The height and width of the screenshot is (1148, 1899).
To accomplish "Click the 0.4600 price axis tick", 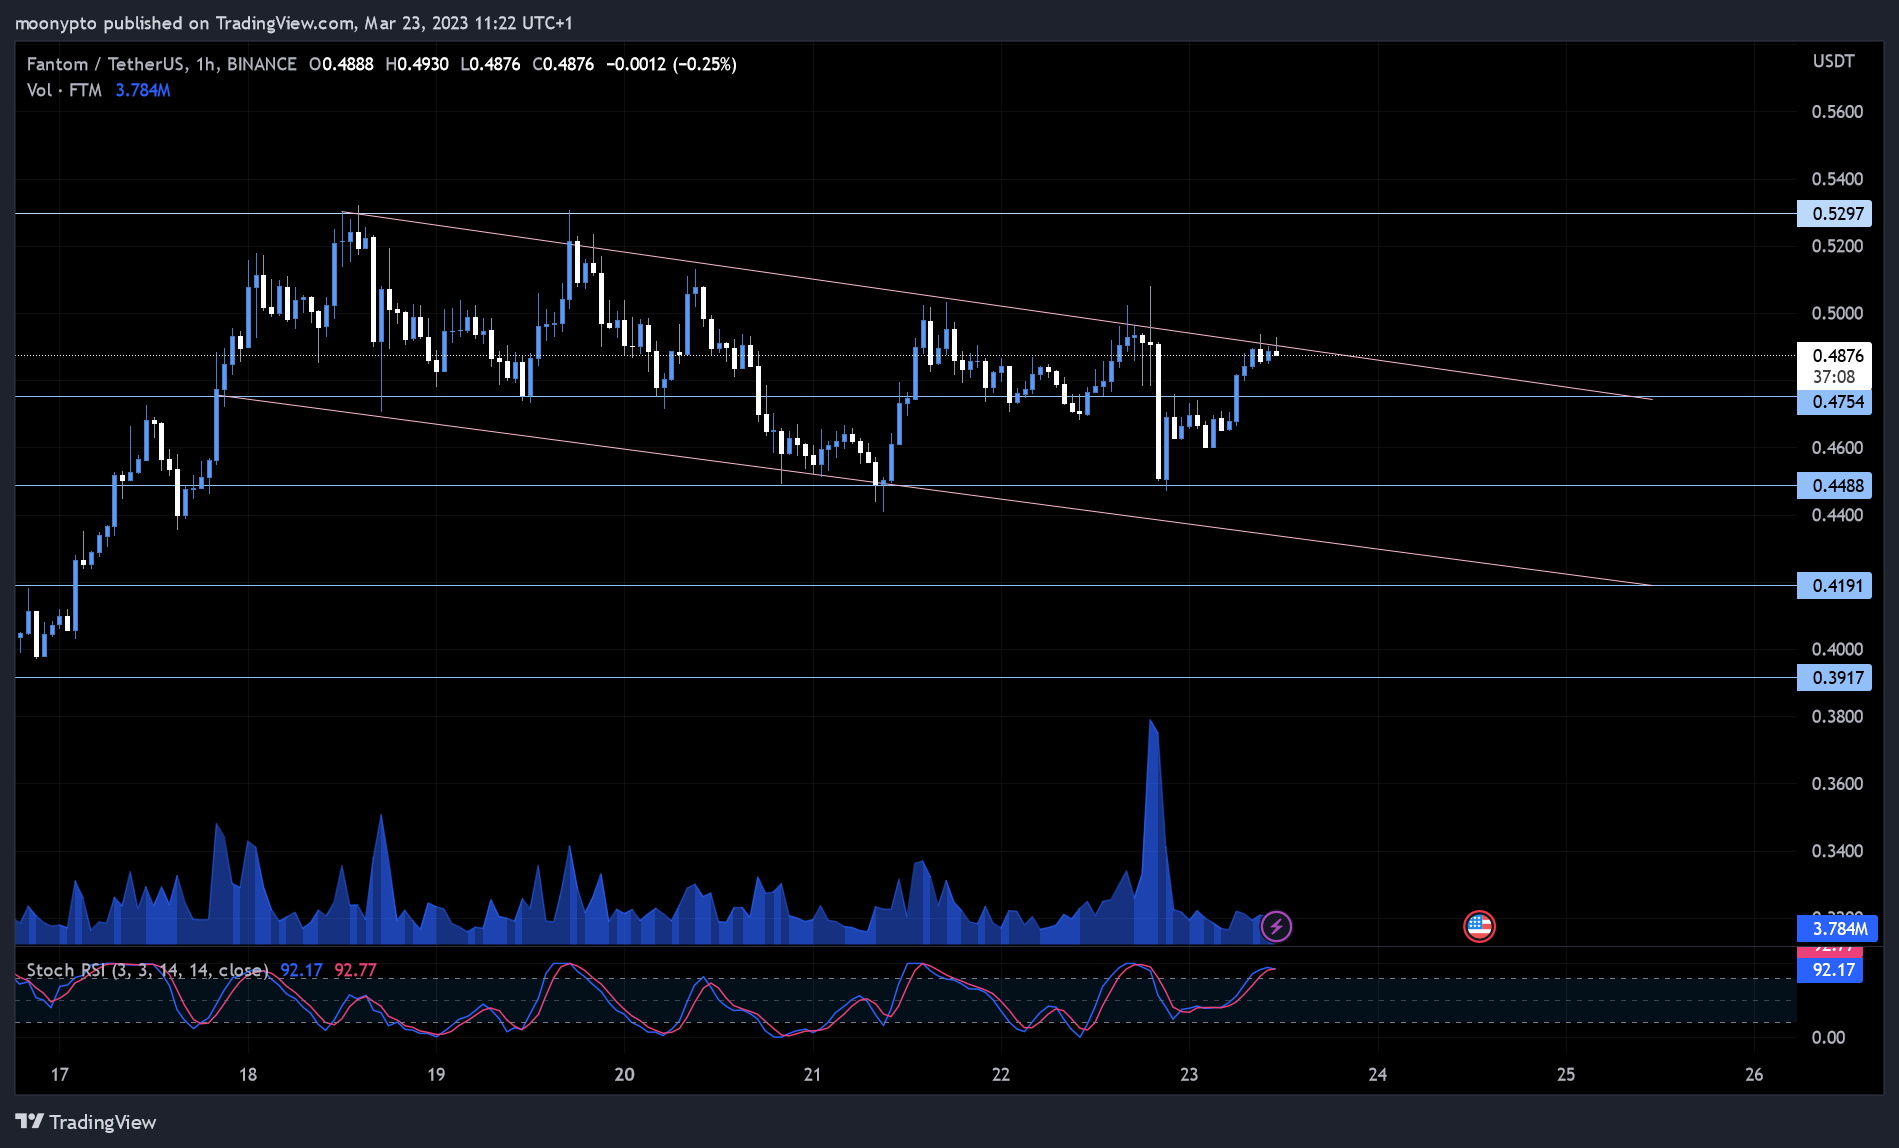I will [1837, 447].
